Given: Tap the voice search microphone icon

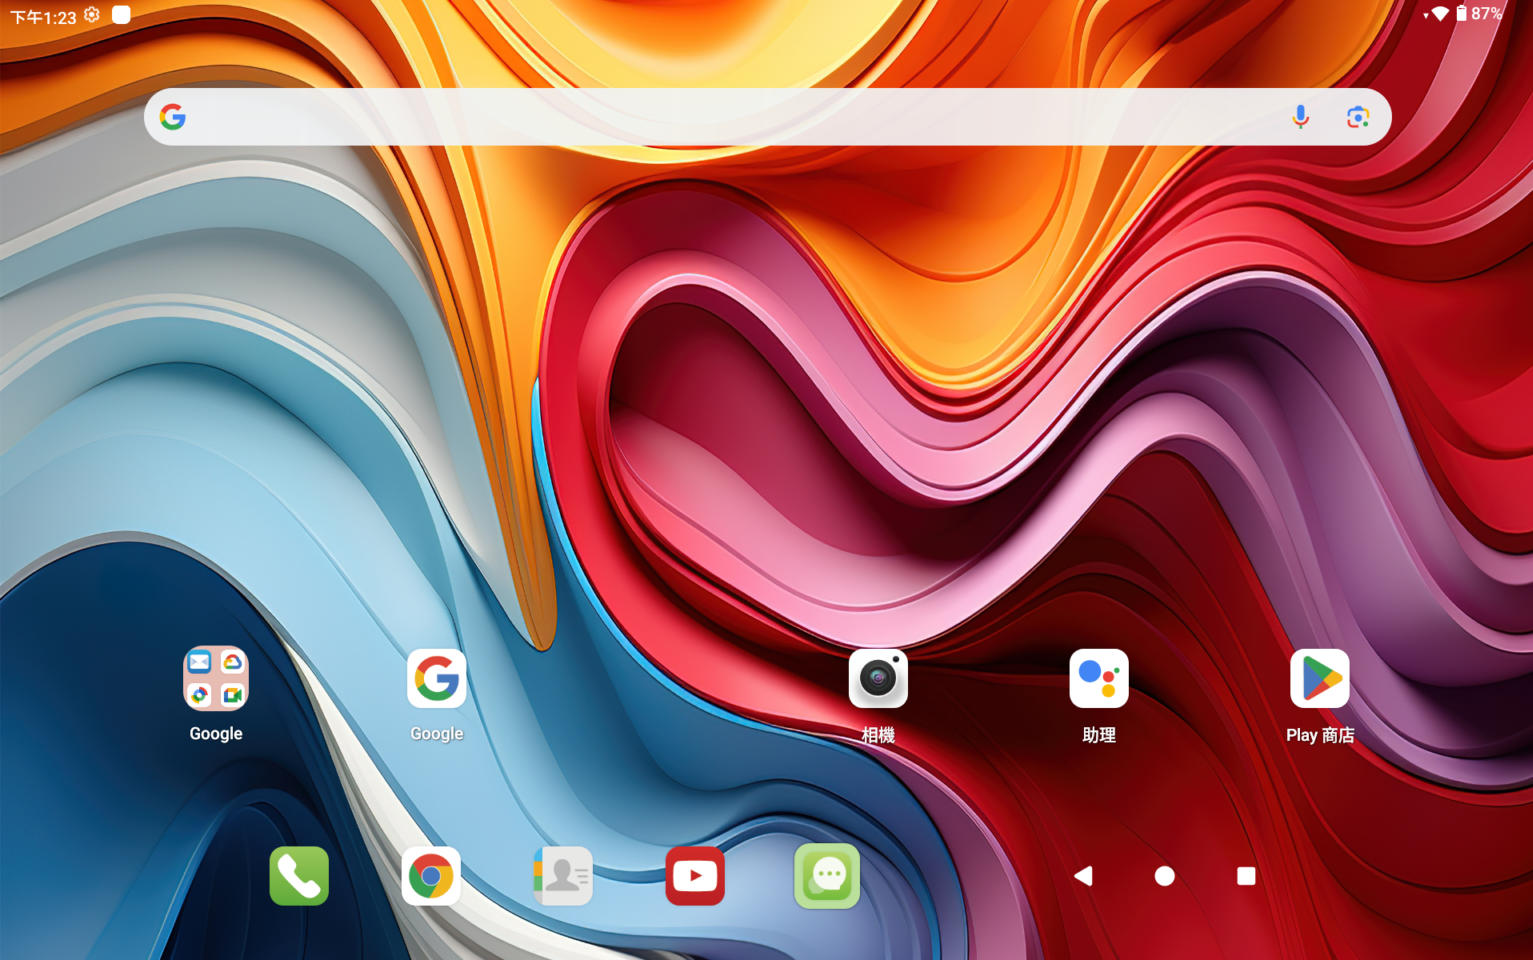Looking at the screenshot, I should point(1300,117).
